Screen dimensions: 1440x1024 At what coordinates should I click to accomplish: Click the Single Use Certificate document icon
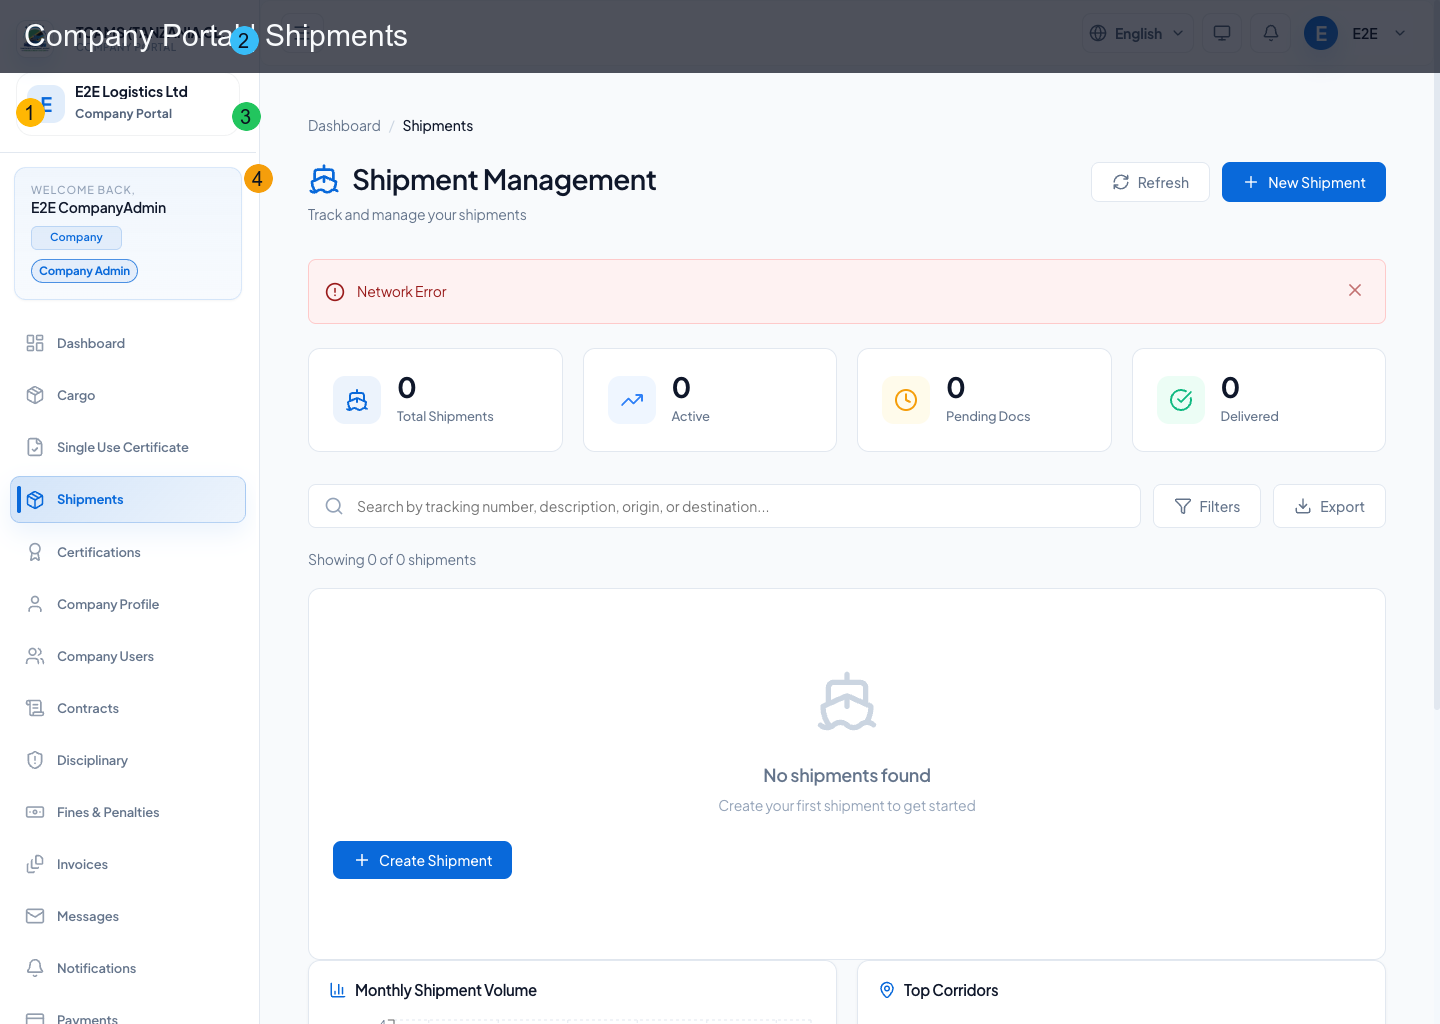point(35,447)
